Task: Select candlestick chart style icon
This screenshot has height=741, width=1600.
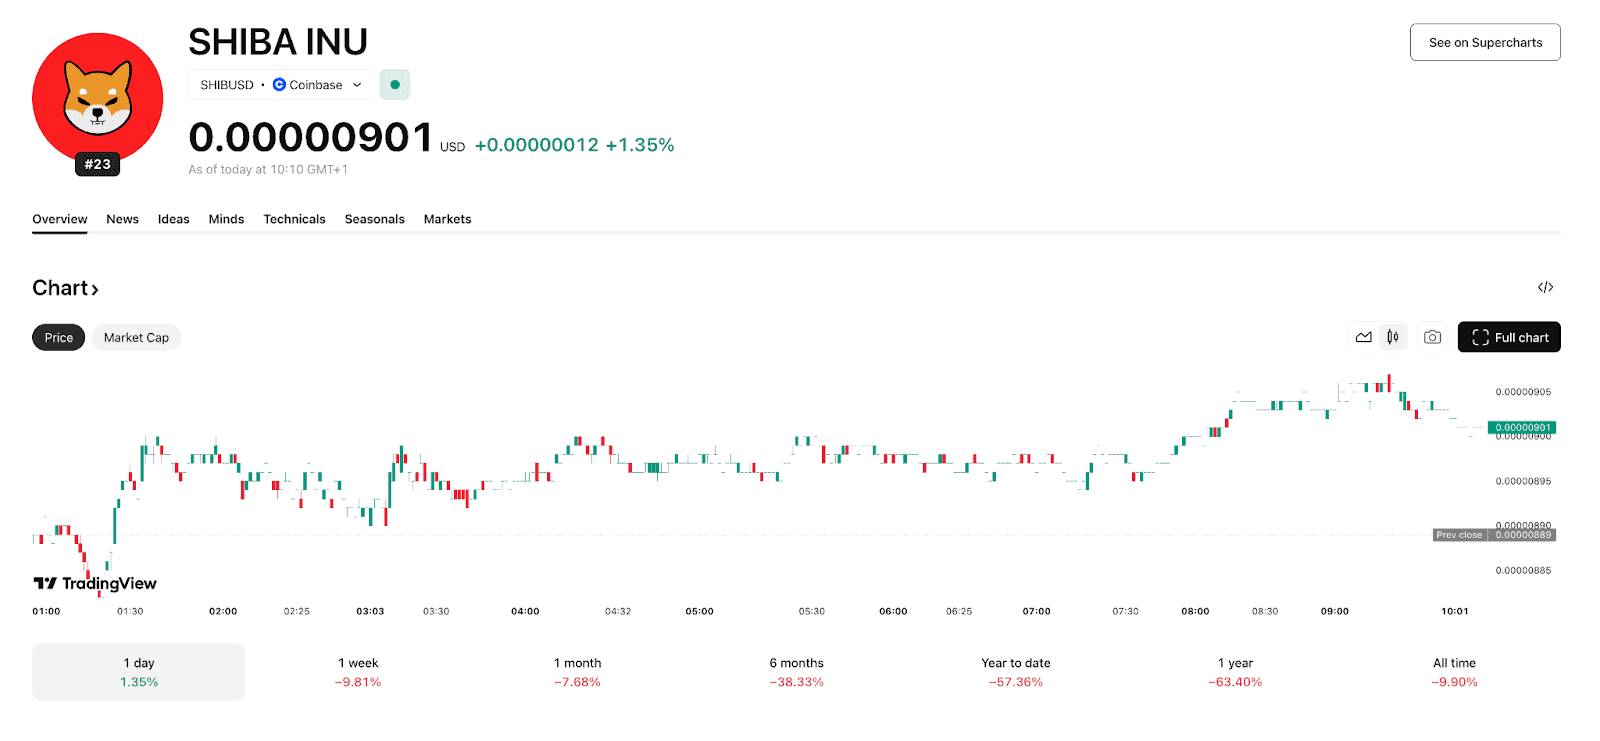Action: tap(1393, 337)
